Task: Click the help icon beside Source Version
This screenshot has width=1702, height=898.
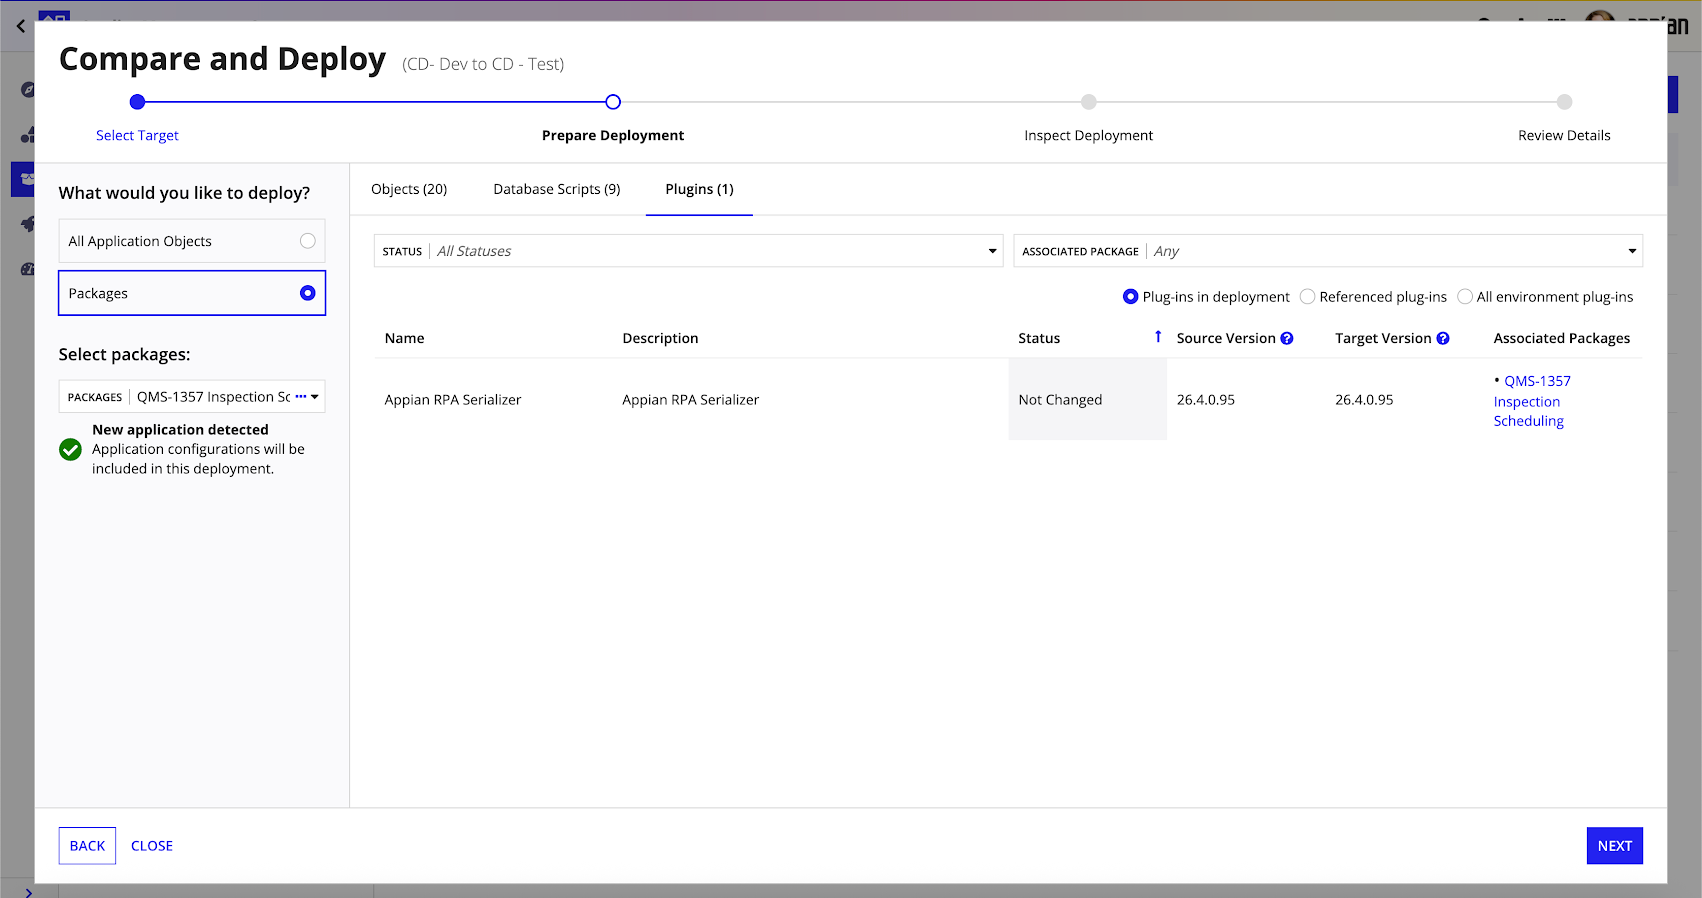Action: pos(1287,339)
